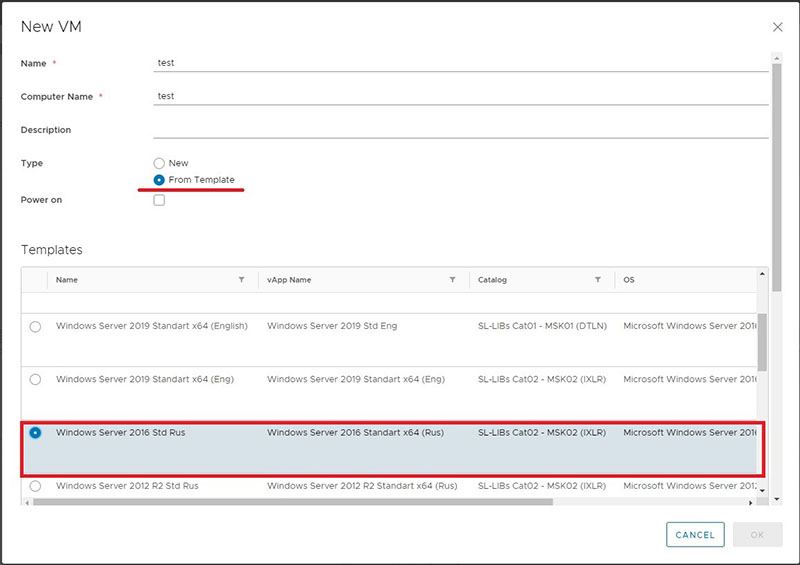Click into the Name input field
Screen dimensions: 800x565
(460, 62)
